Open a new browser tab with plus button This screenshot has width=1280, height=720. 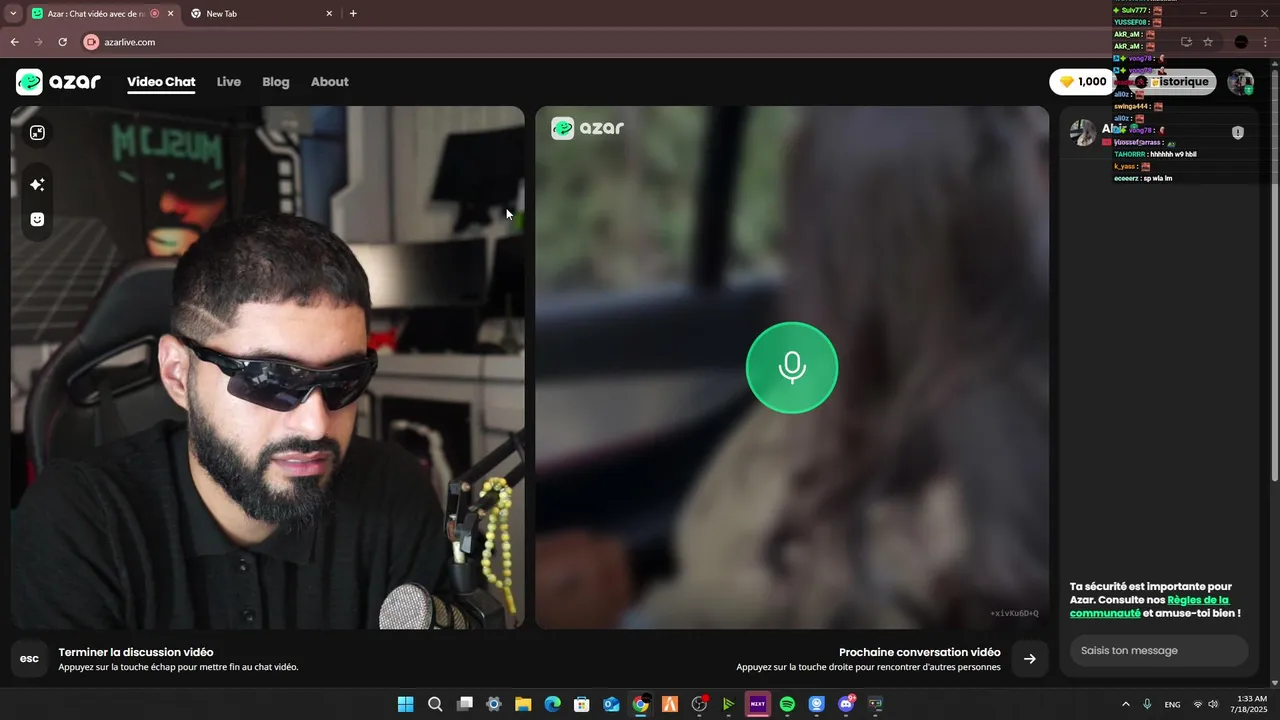(x=353, y=14)
